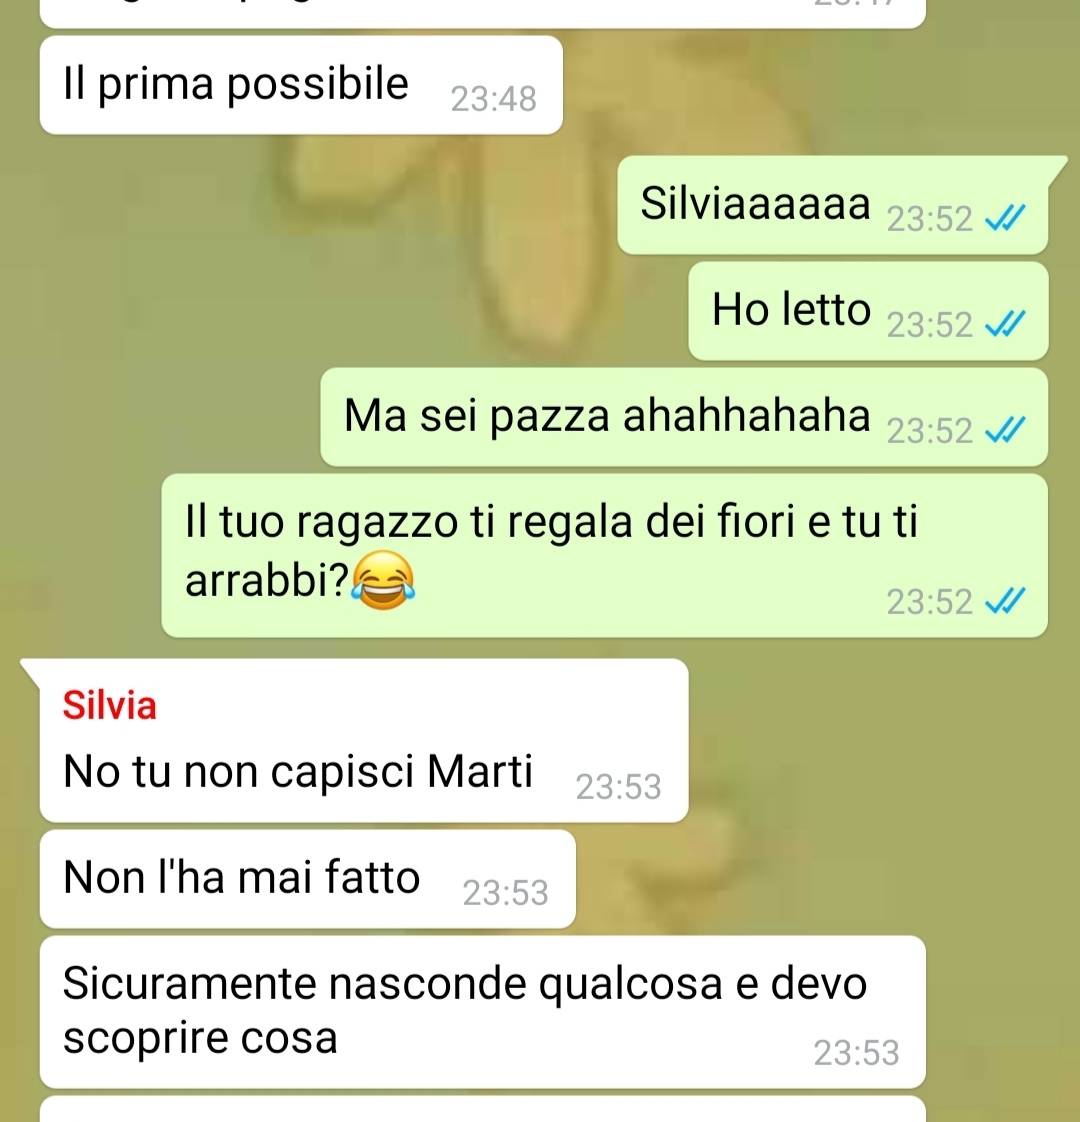Tap the 'Il tuo ragazzo ti regala dei fiori' message
This screenshot has width=1080, height=1122.
click(605, 555)
